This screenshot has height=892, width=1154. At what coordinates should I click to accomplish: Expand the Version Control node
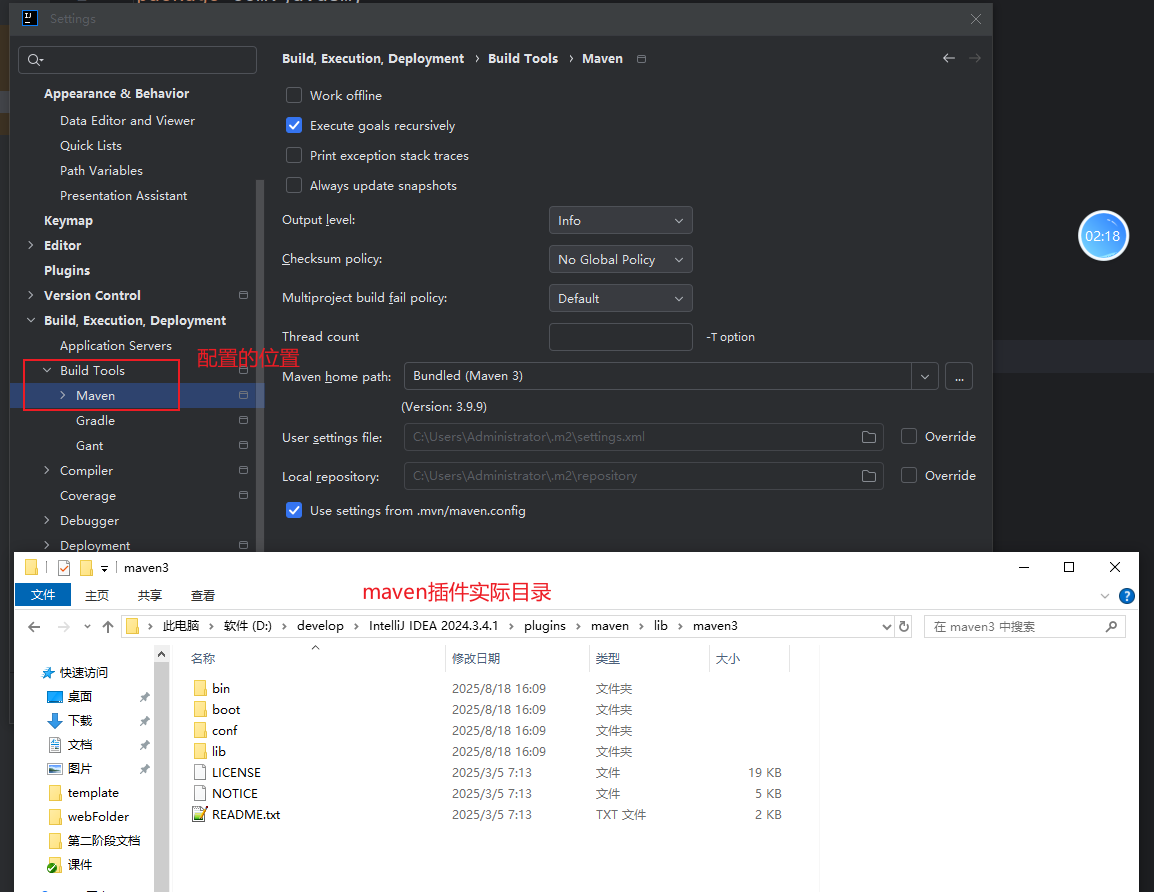pos(31,295)
